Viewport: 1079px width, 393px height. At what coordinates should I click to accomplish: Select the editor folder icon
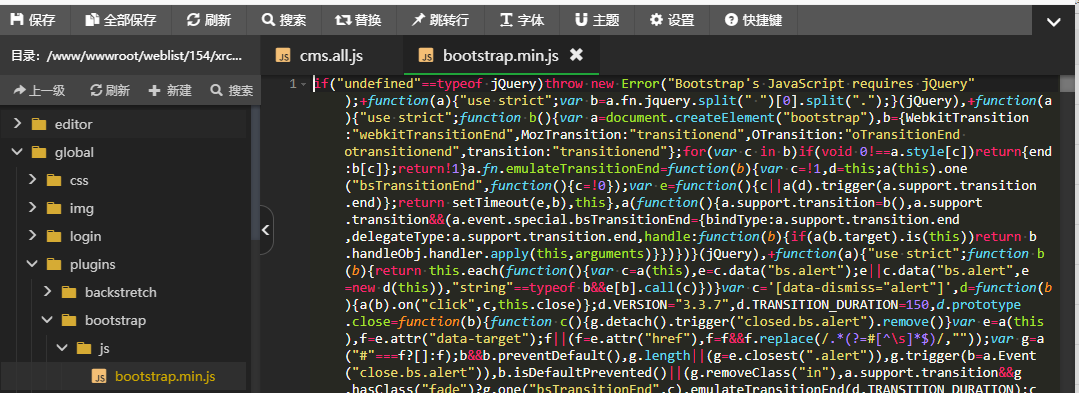pyautogui.click(x=39, y=125)
